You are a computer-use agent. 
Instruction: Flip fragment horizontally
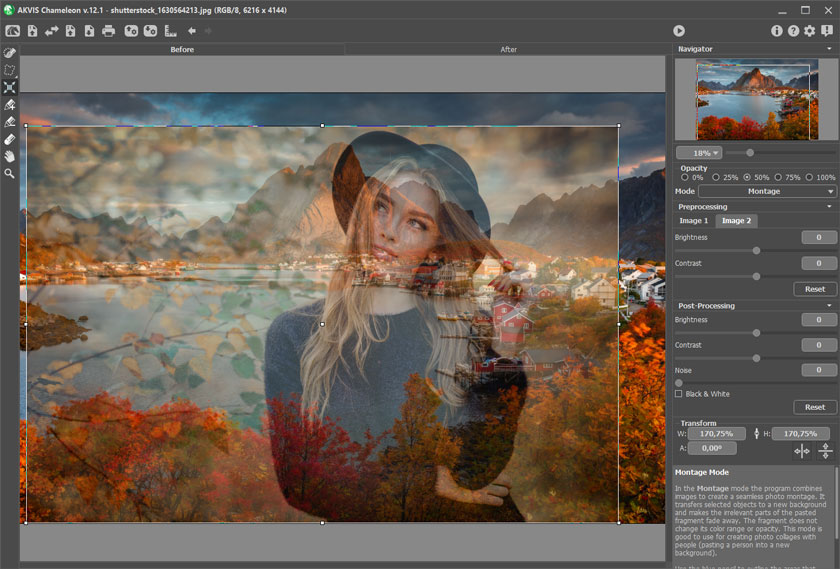tap(802, 452)
